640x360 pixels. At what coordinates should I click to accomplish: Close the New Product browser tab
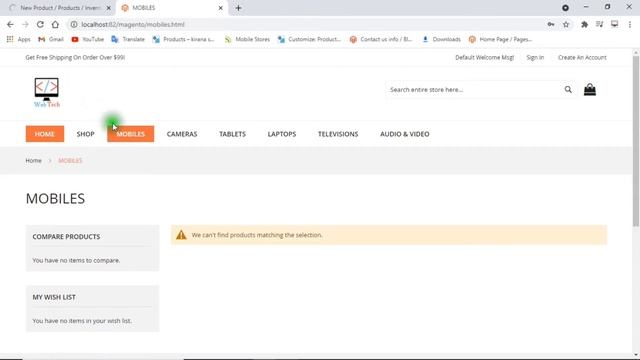[x=108, y=8]
